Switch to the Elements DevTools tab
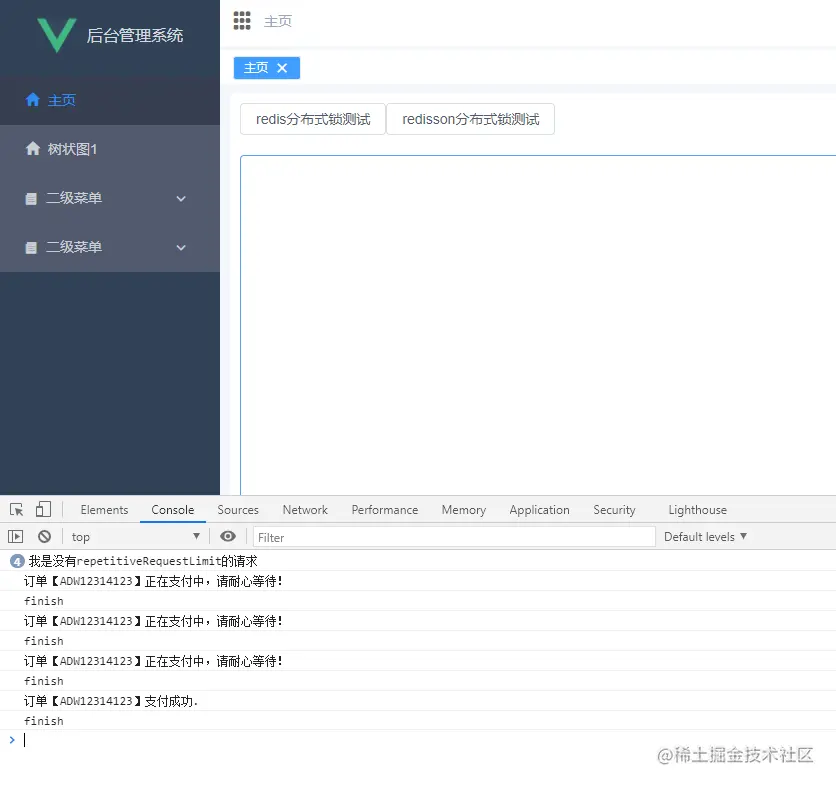Viewport: 836px width, 787px height. [x=104, y=510]
